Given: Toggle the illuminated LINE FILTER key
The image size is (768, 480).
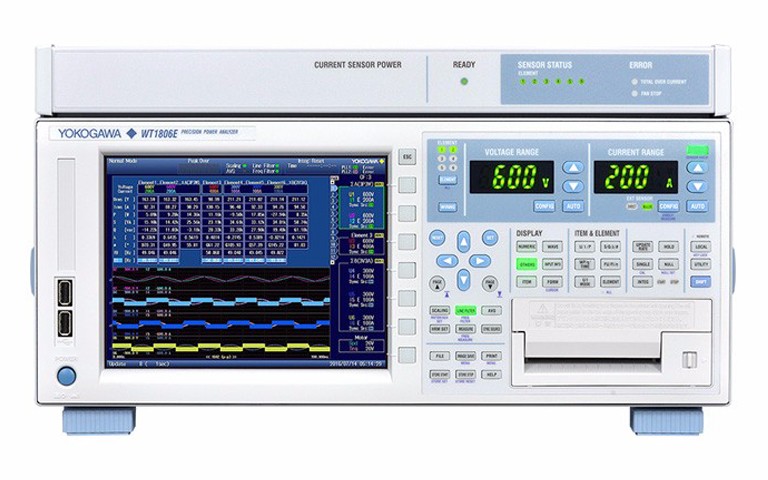Looking at the screenshot, I should (x=465, y=311).
